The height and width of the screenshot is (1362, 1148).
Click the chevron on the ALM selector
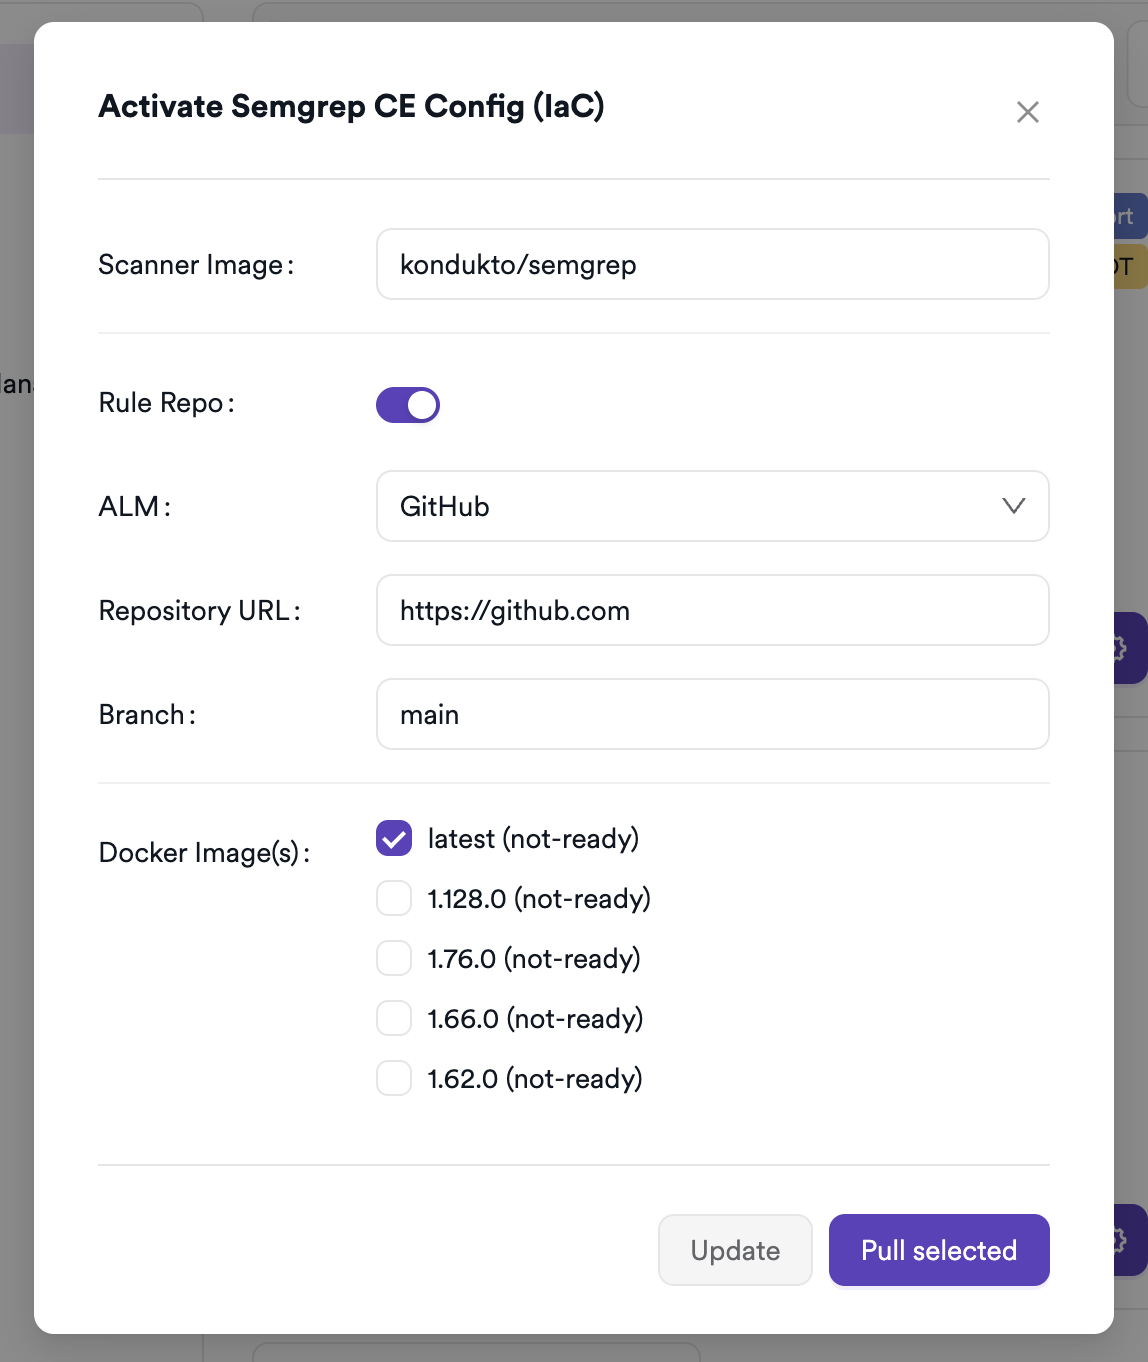pos(1014,506)
